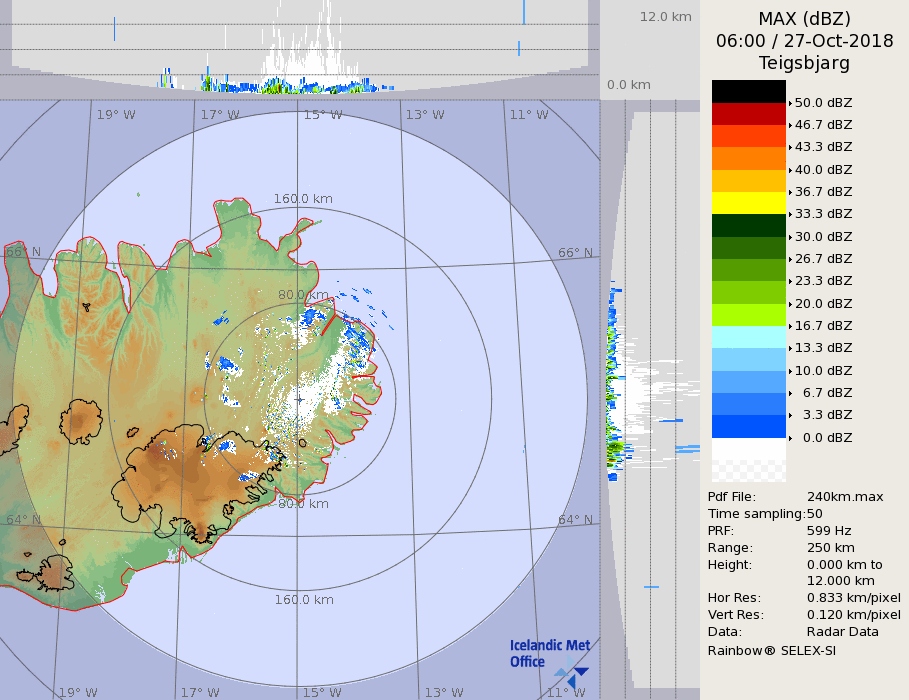Pick the light cyan 13.3 dBZ swatch
The image size is (909, 700).
pos(748,337)
